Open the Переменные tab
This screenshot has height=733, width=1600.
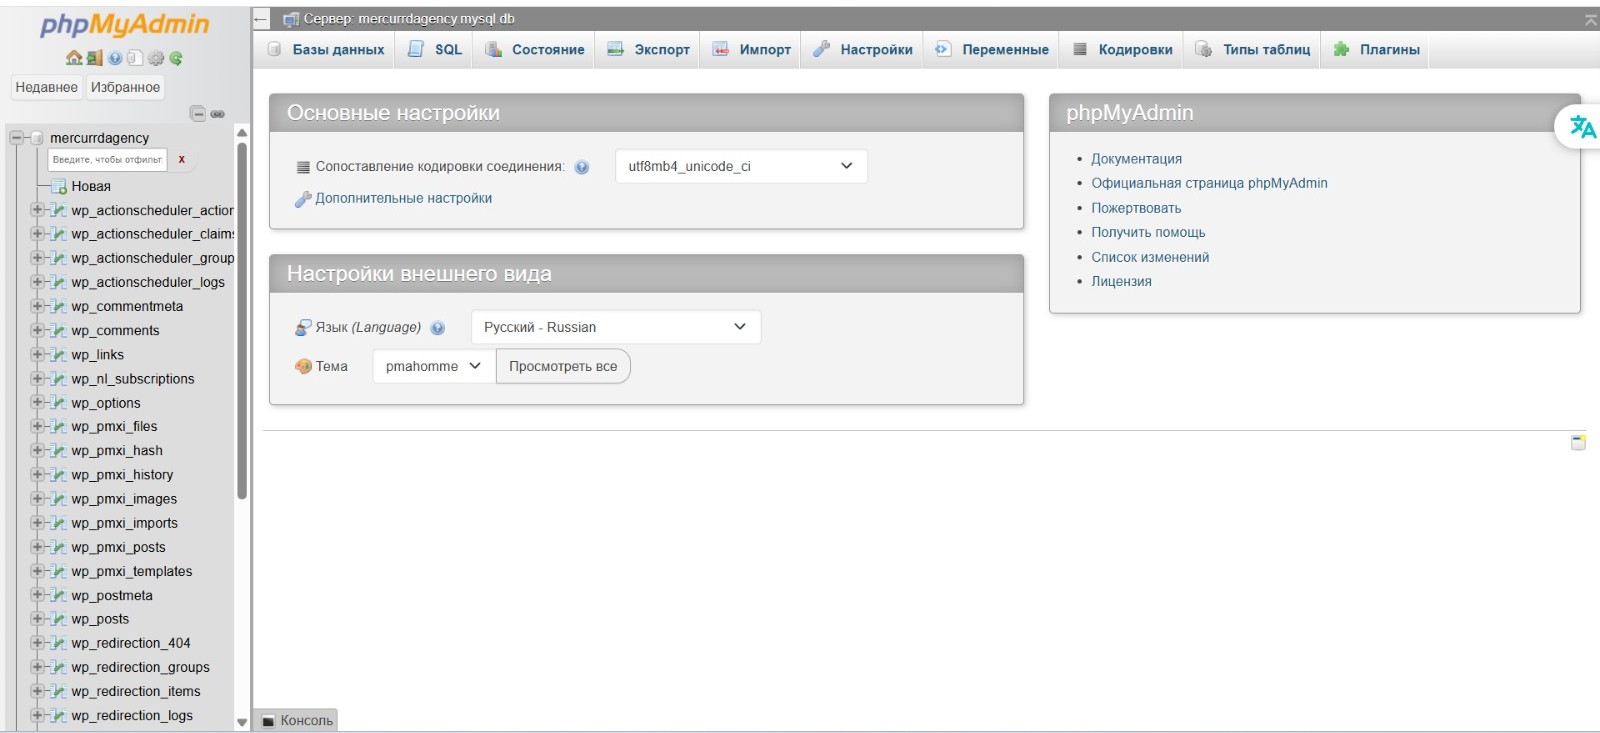992,49
